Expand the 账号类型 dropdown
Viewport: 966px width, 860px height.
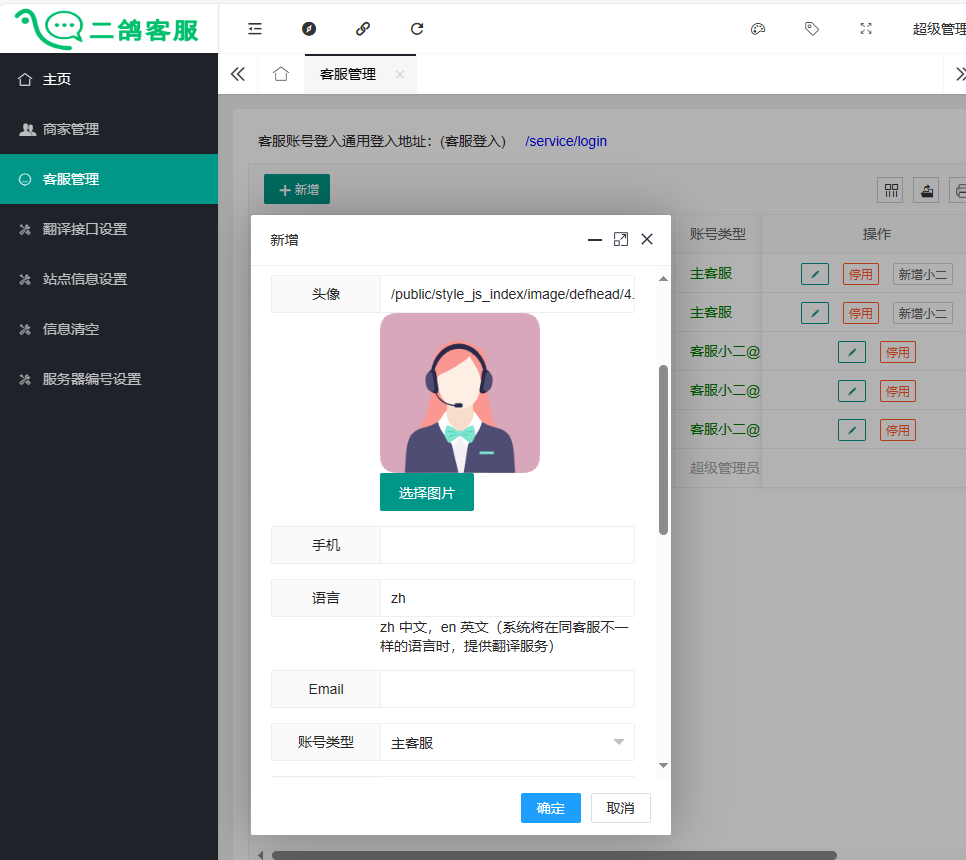coord(507,743)
